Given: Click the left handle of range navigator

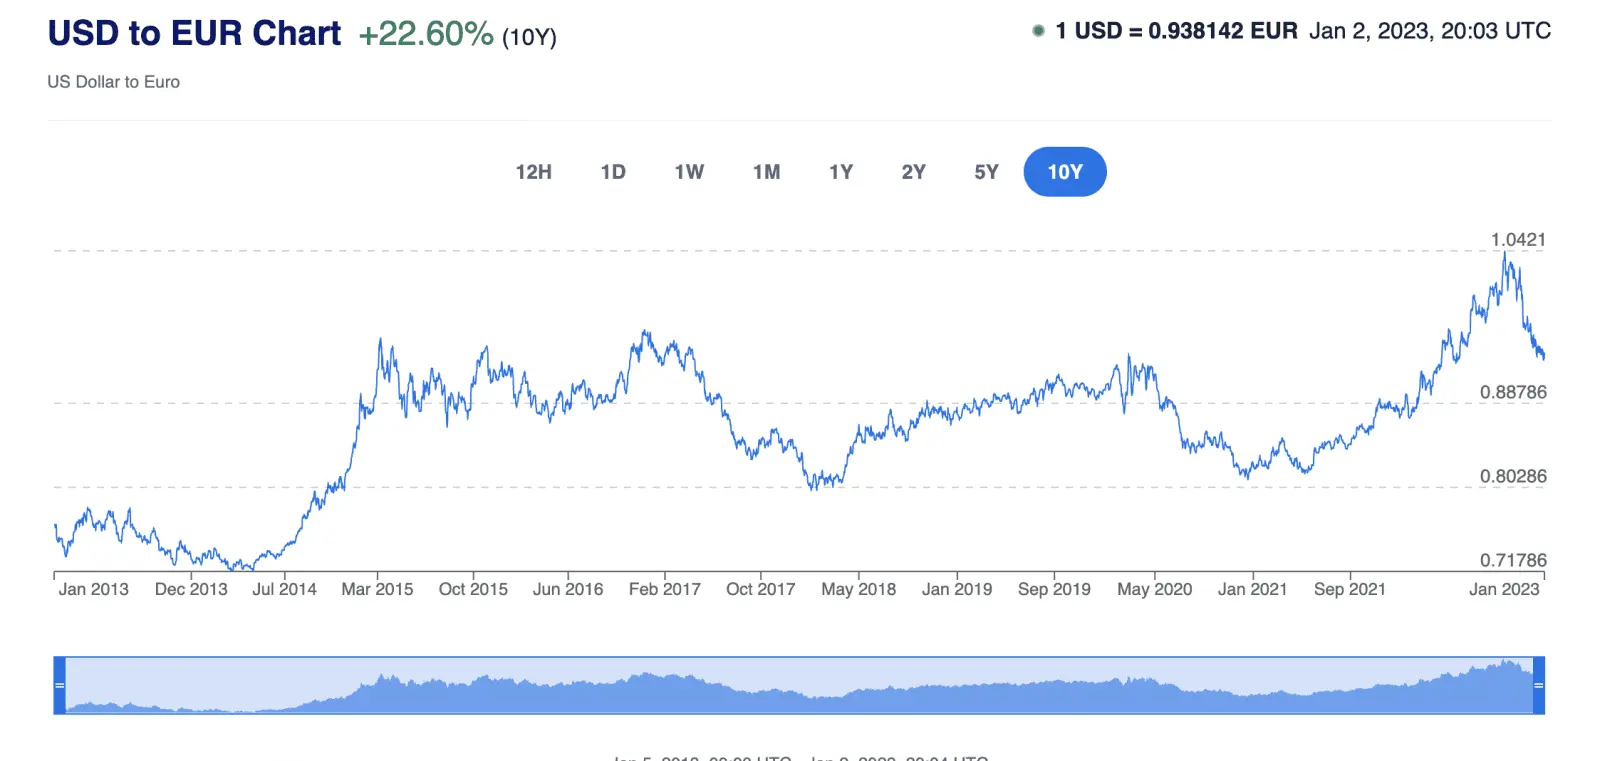Looking at the screenshot, I should [59, 685].
